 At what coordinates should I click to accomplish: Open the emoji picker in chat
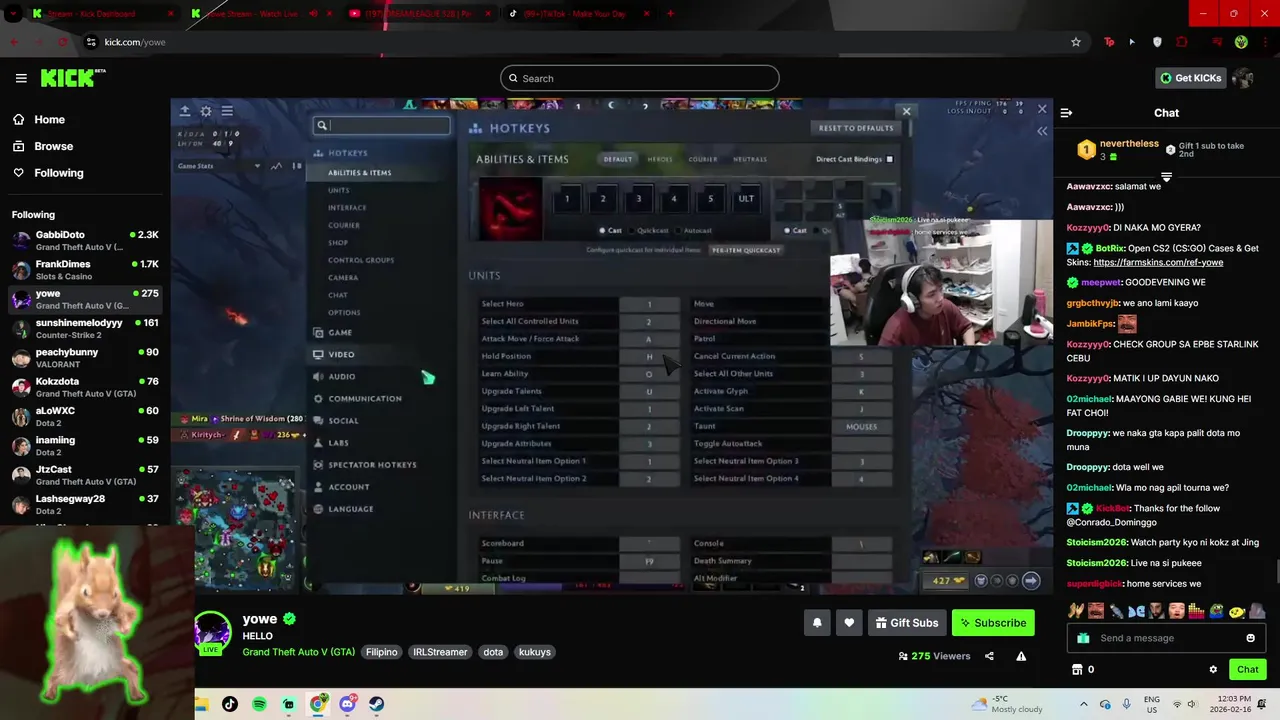(x=1250, y=638)
